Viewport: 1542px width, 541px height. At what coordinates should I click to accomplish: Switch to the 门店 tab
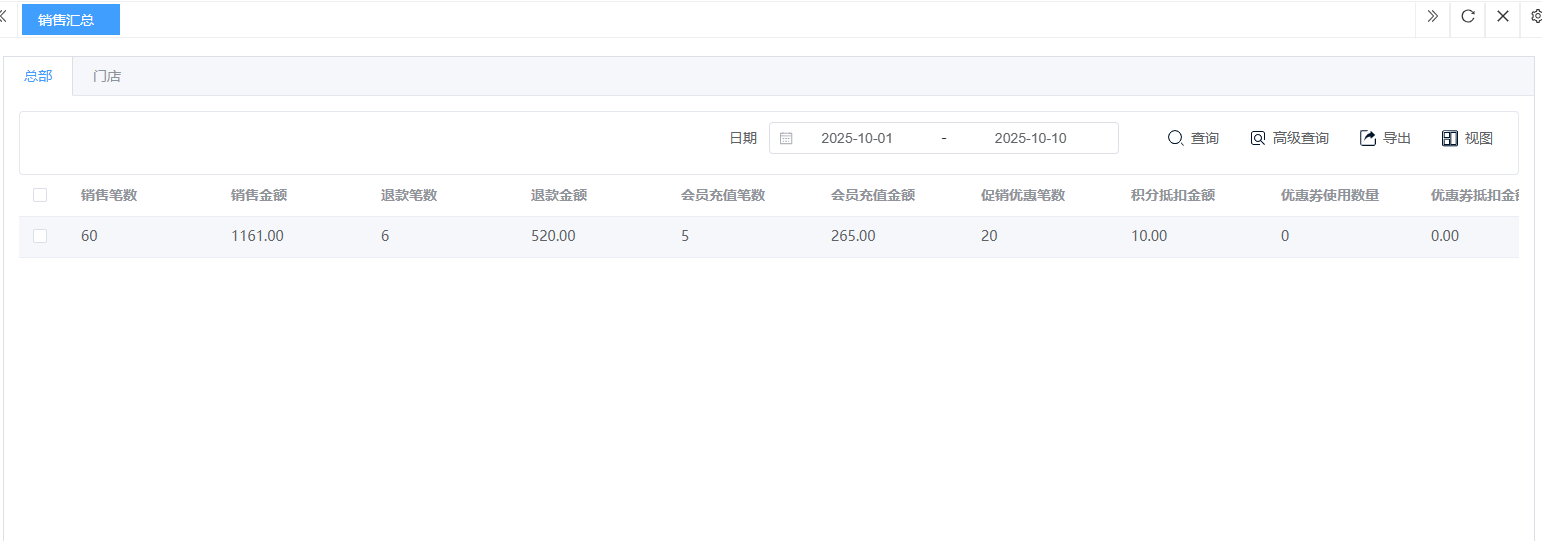pos(107,76)
